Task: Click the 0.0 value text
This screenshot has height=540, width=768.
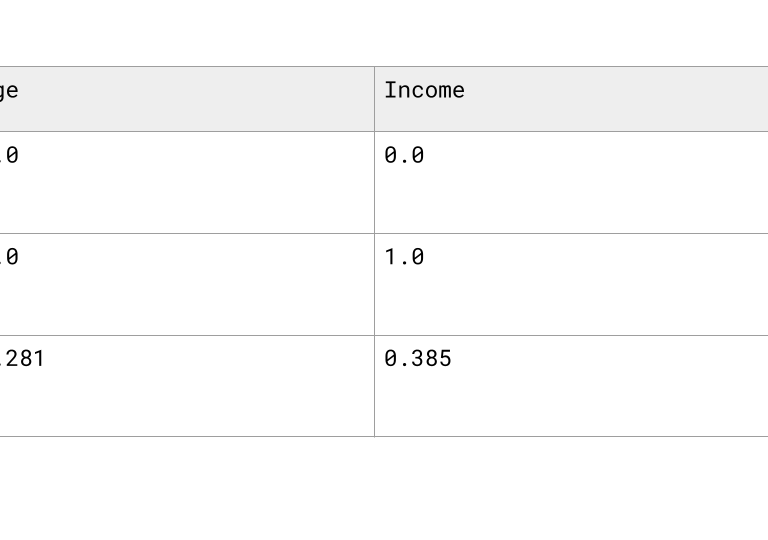Action: click(x=405, y=155)
